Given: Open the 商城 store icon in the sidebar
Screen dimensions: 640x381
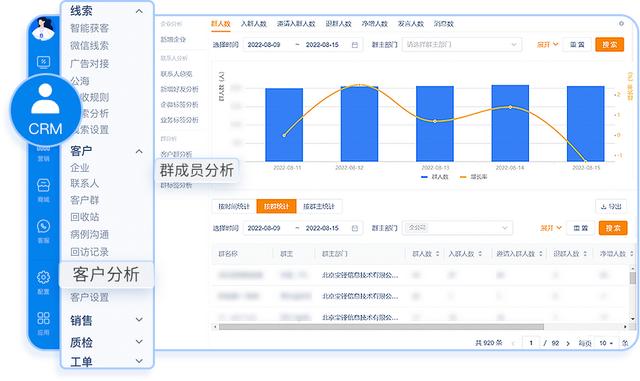Looking at the screenshot, I should 43,185.
